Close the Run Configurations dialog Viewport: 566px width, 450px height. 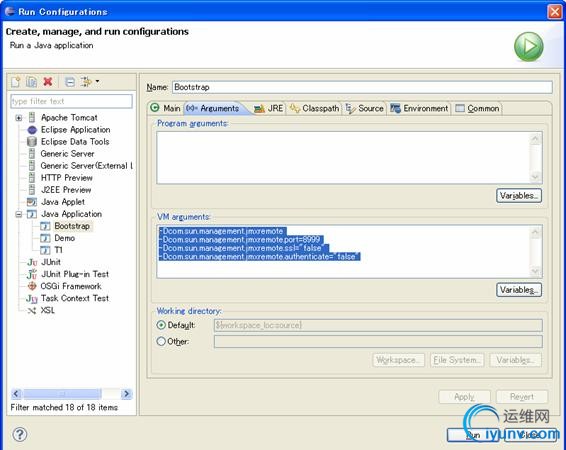coord(554,12)
